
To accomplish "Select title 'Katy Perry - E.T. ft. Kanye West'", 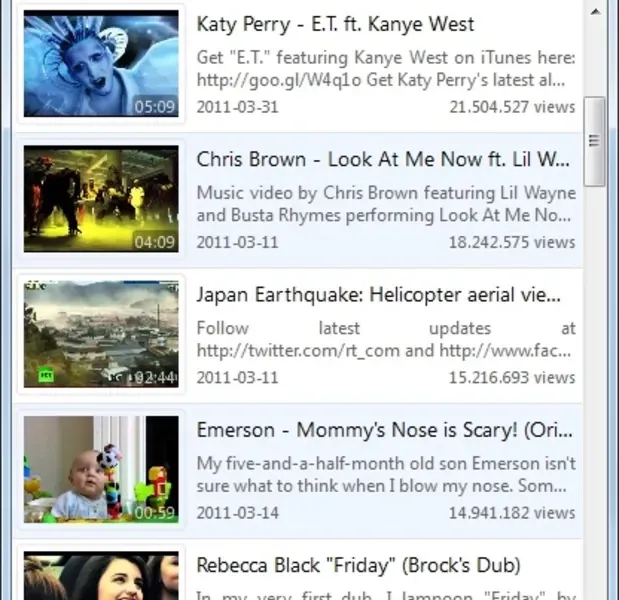I will pos(335,24).
